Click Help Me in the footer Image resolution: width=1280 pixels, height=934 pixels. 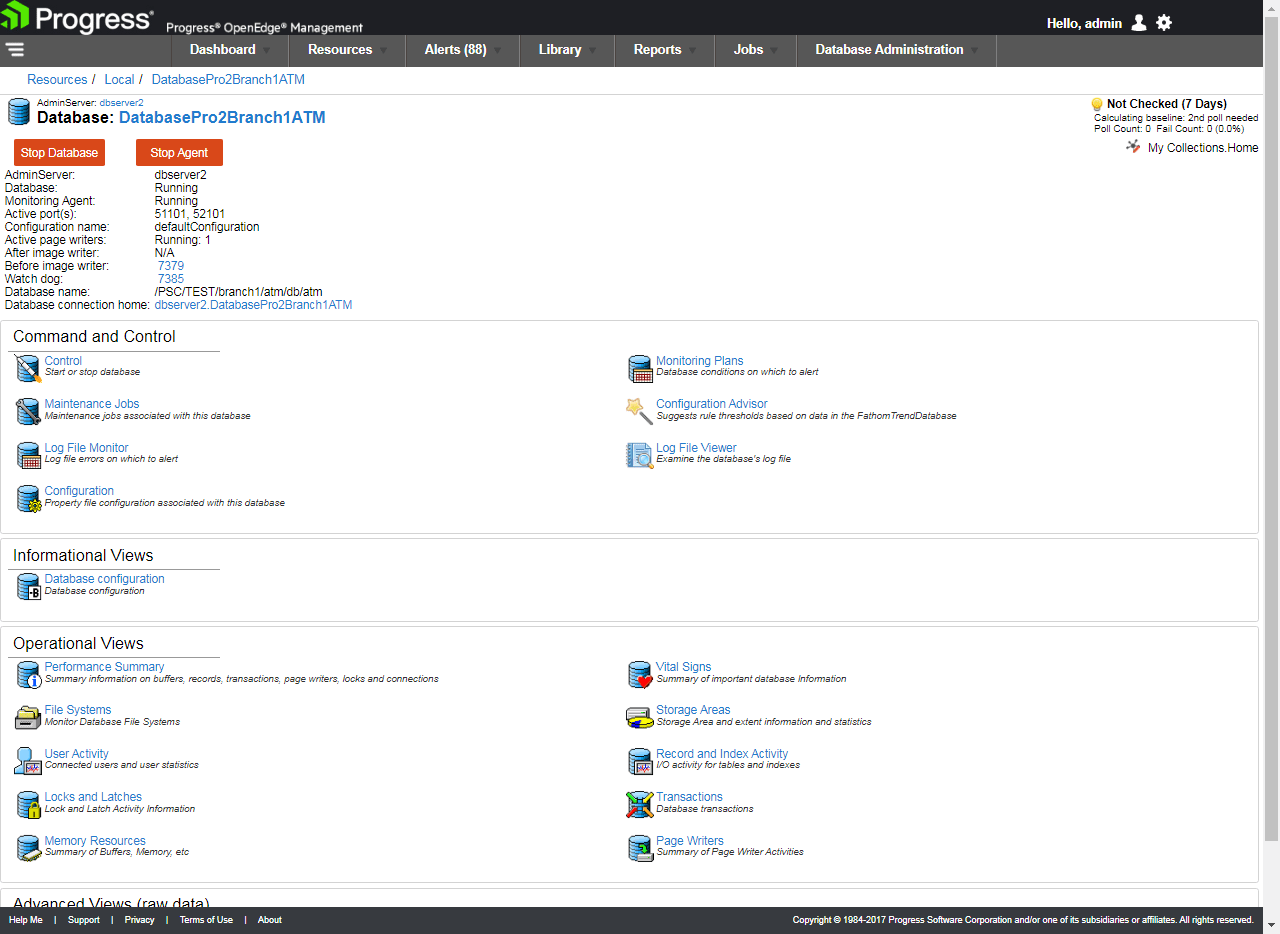[x=26, y=920]
